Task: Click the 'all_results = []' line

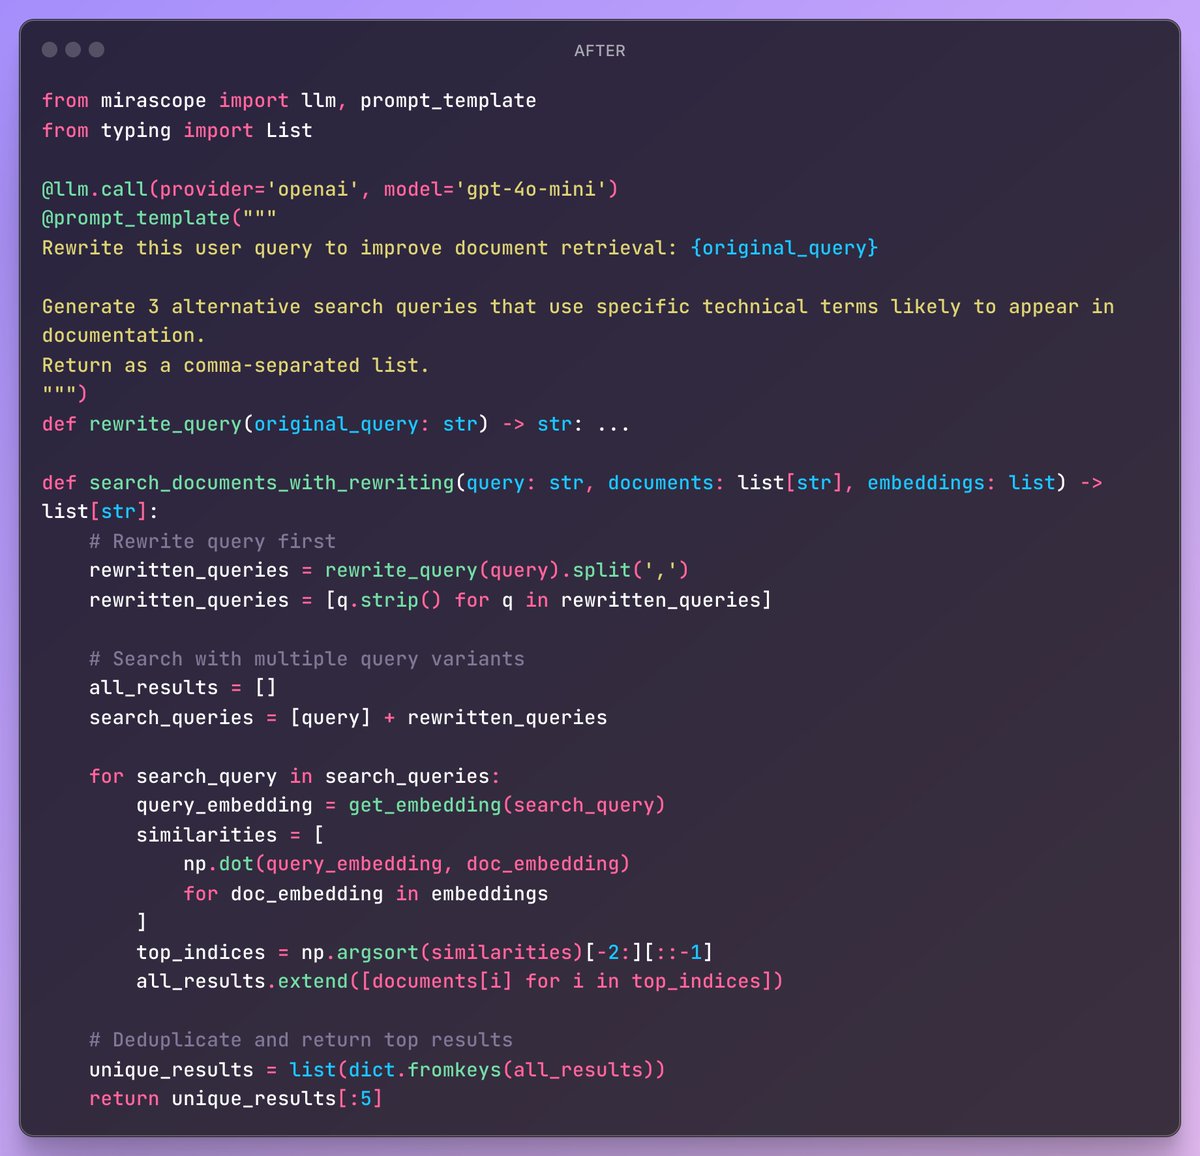Action: click(x=183, y=688)
